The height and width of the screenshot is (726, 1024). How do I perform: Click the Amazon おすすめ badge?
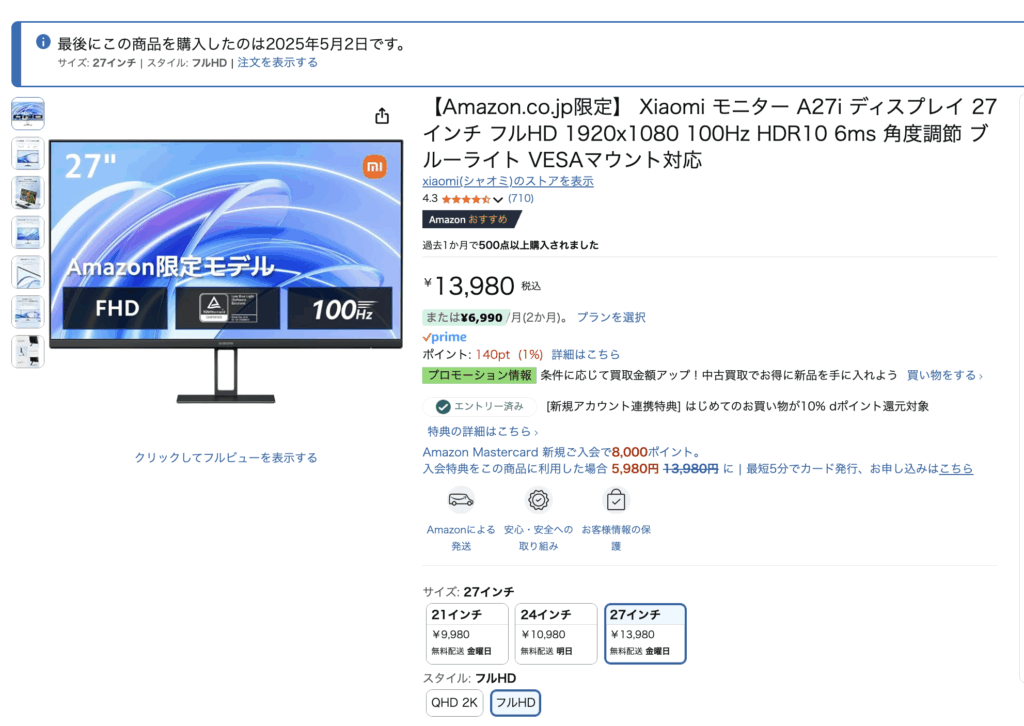click(x=472, y=219)
